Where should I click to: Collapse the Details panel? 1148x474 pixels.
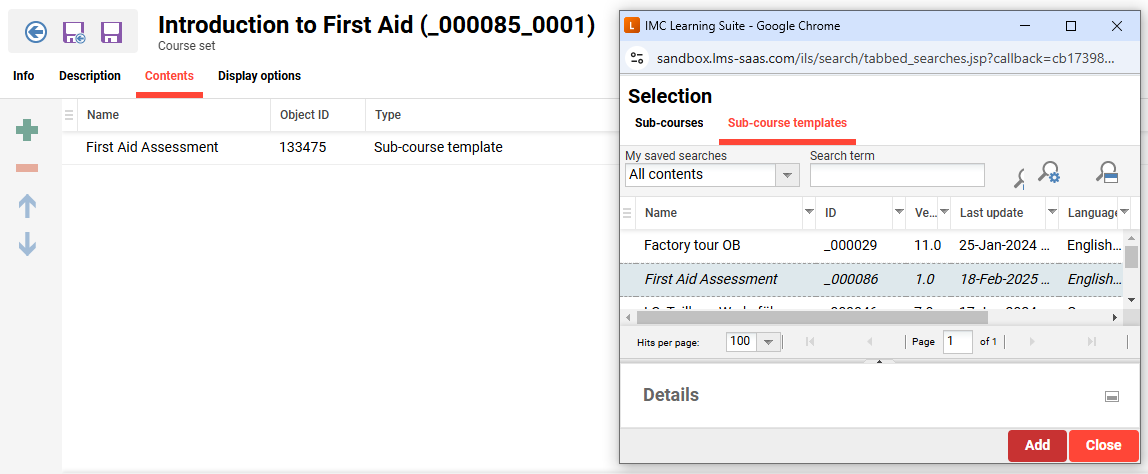(1111, 396)
